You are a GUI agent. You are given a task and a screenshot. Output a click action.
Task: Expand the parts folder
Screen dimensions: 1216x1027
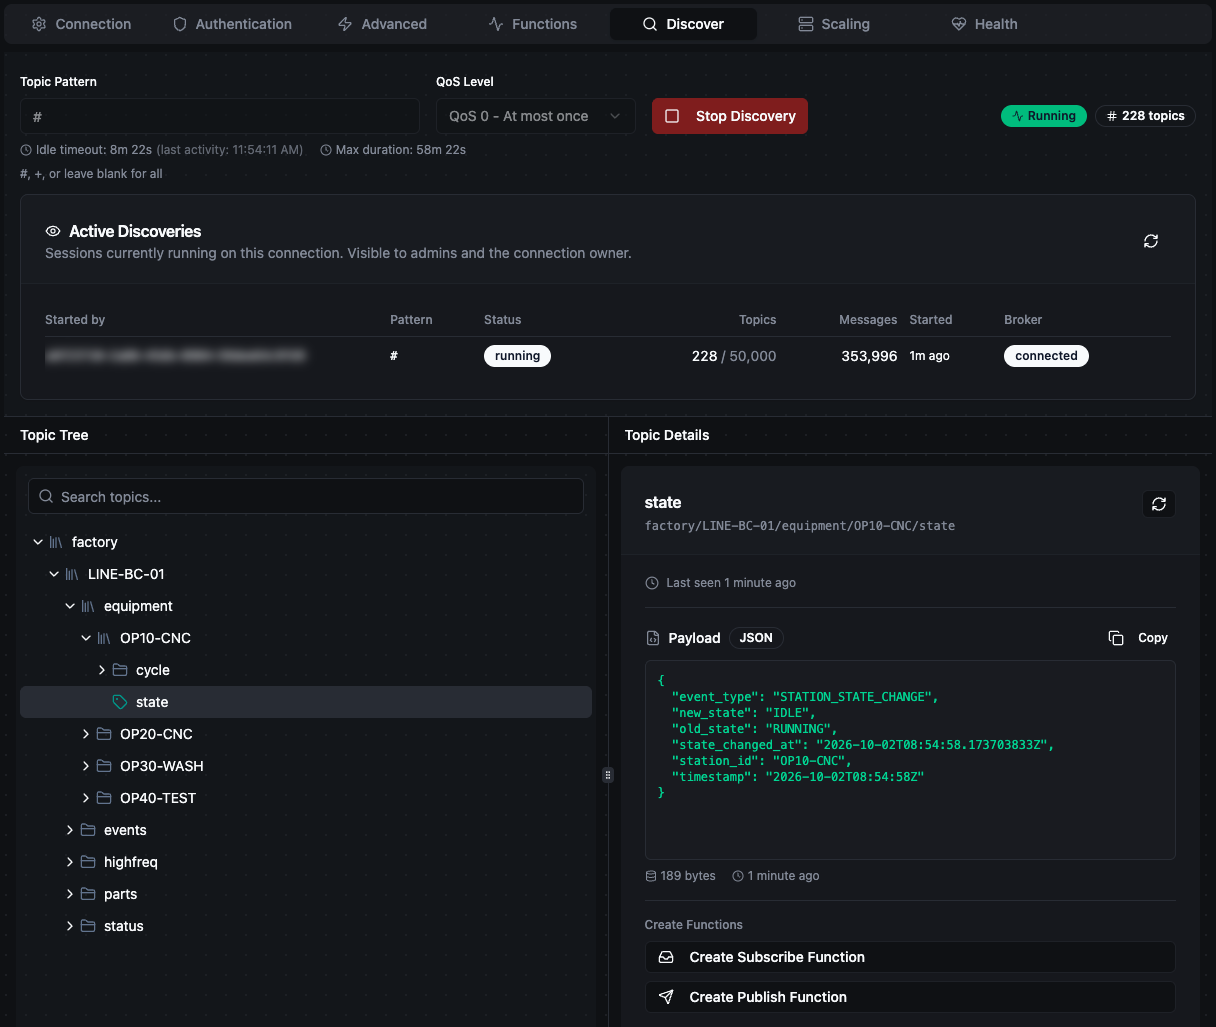(70, 894)
